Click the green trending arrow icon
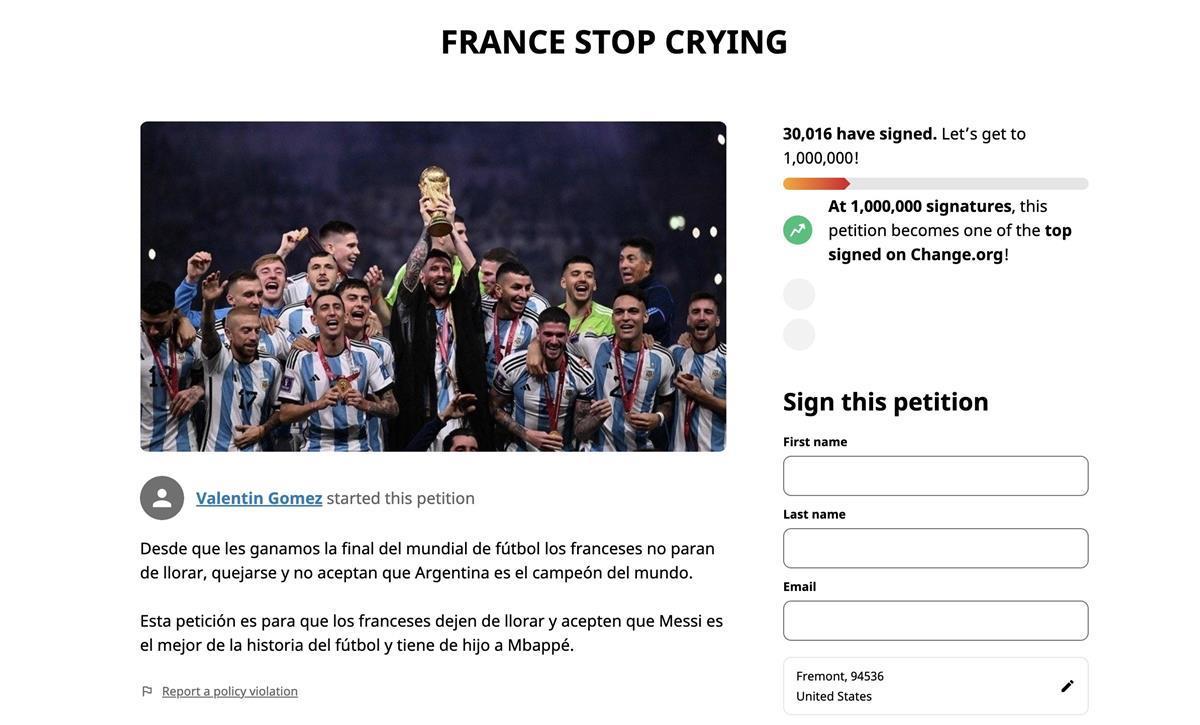This screenshot has height=725, width=1200. [x=797, y=230]
